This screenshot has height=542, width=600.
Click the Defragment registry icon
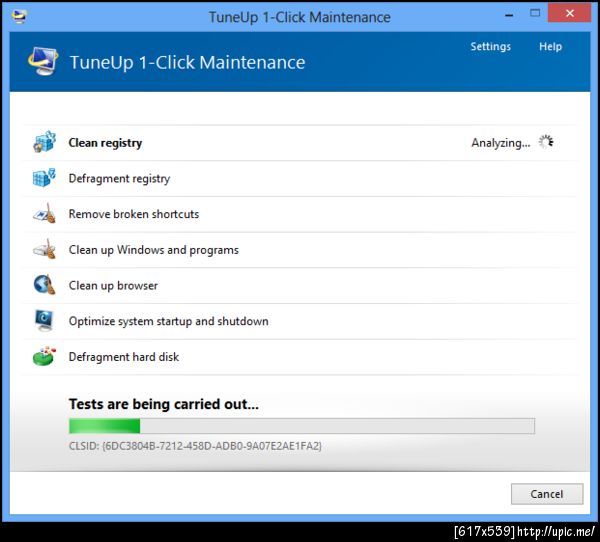pyautogui.click(x=44, y=178)
